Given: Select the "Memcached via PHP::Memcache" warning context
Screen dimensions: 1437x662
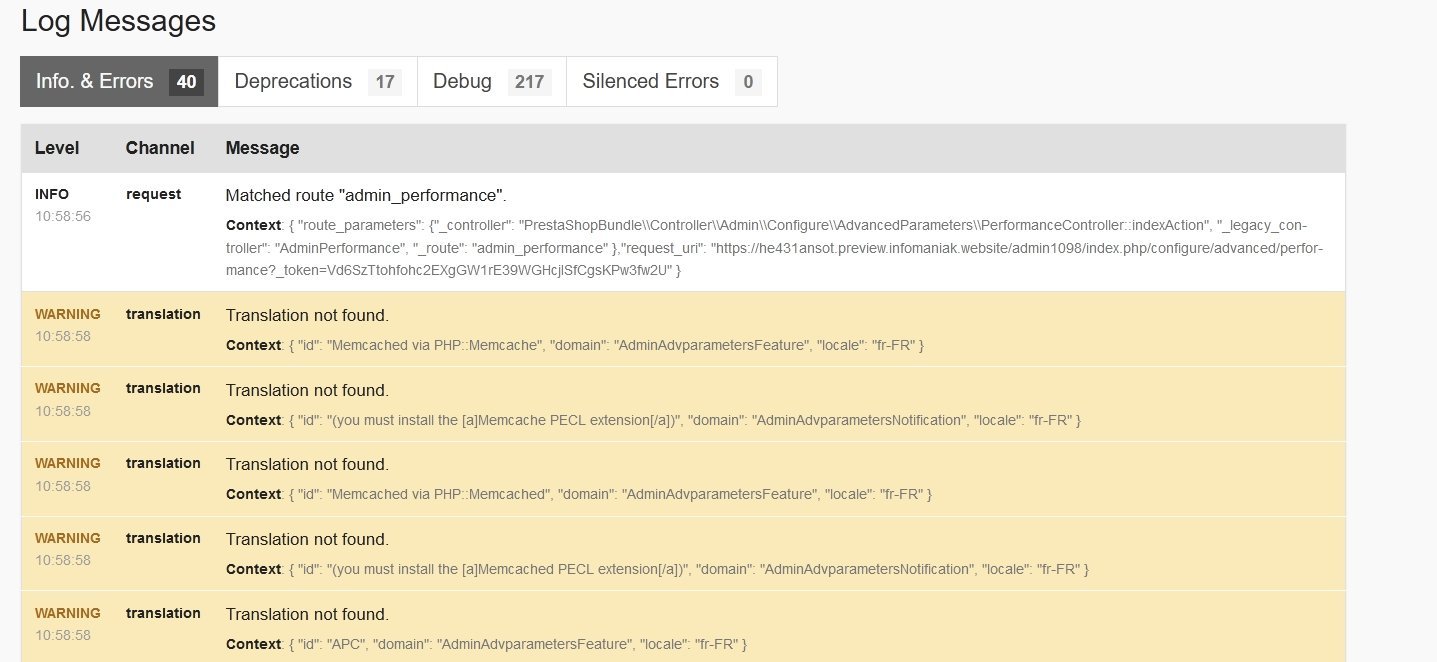Looking at the screenshot, I should pyautogui.click(x=574, y=345).
